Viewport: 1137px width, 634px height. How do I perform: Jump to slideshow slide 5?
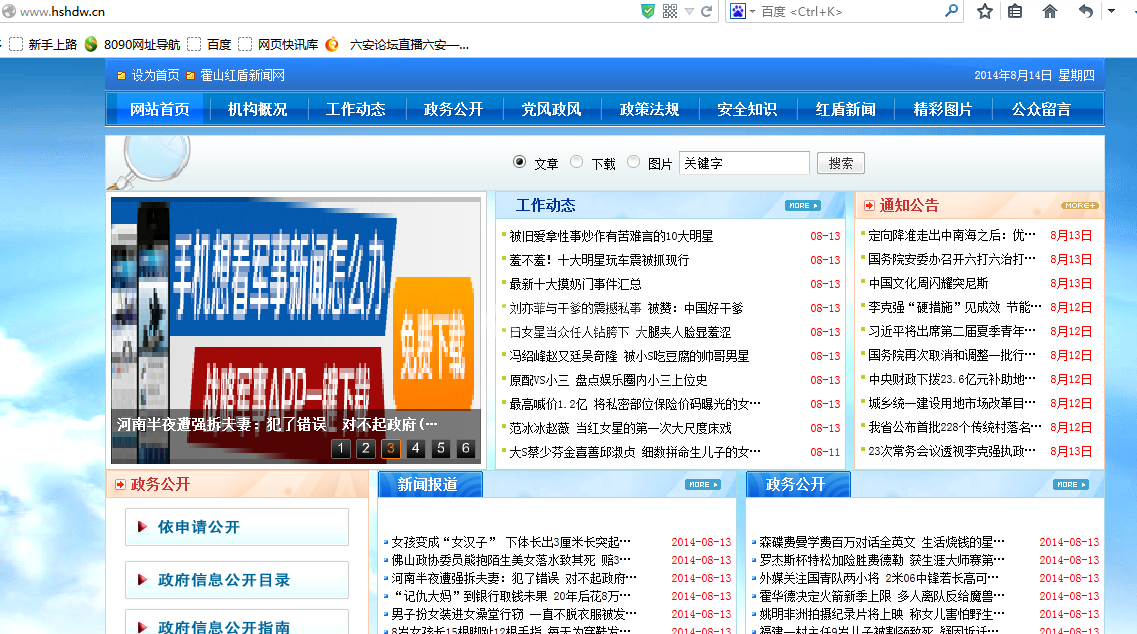point(440,448)
